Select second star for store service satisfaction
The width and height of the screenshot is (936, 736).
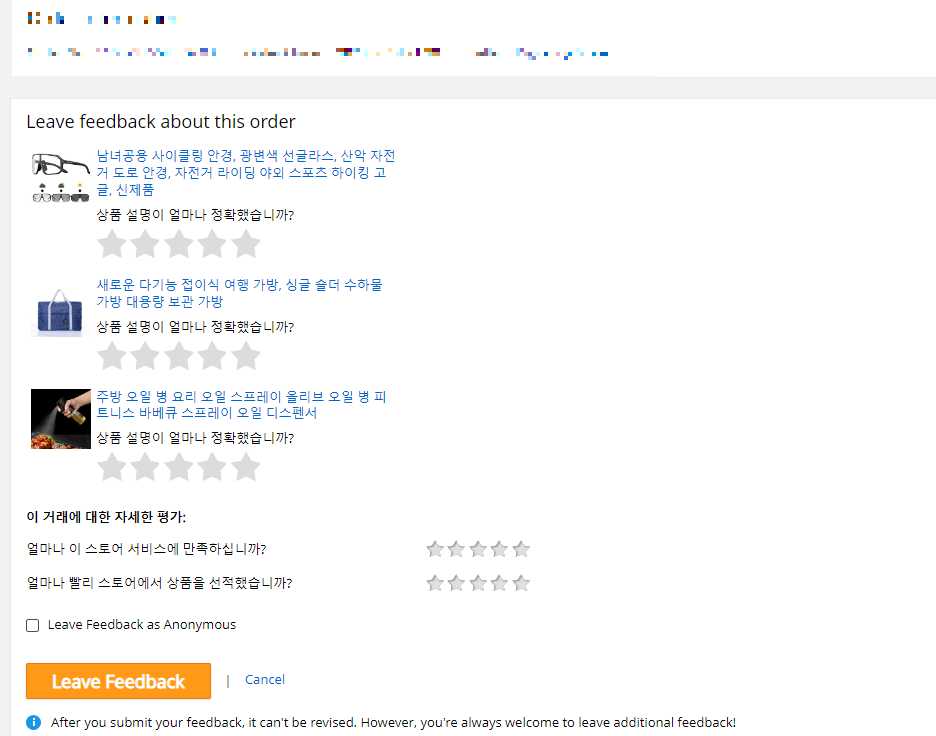456,548
